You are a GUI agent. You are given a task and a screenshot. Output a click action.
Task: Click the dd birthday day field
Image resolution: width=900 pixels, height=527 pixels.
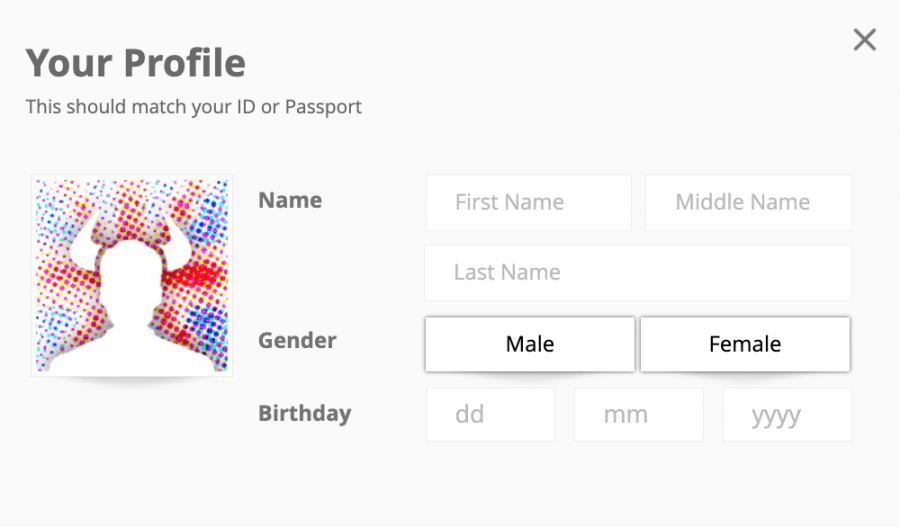490,414
